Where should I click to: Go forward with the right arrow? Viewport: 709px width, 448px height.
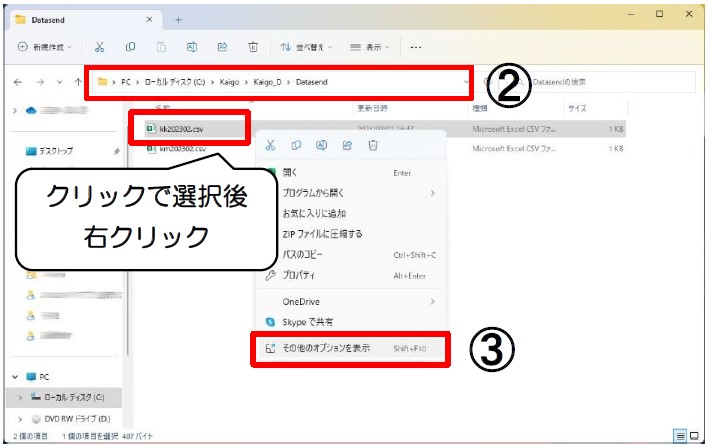click(40, 82)
